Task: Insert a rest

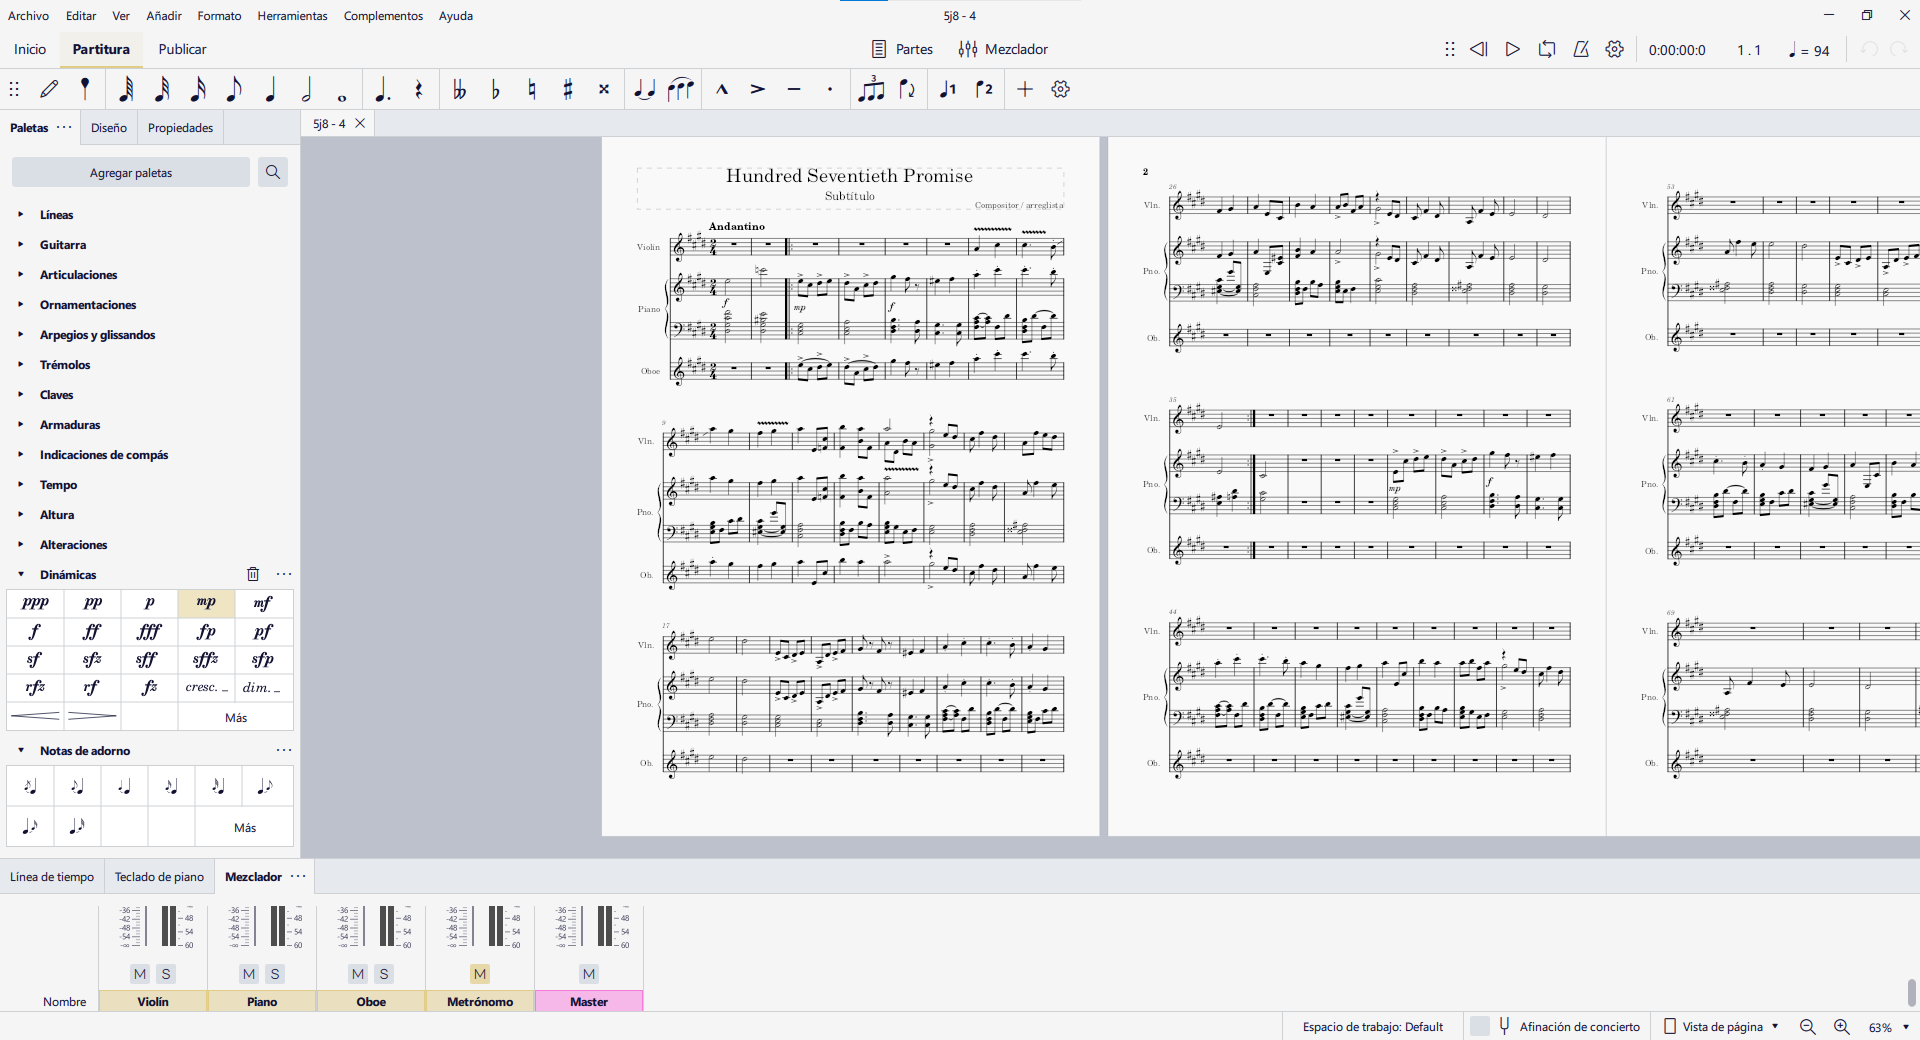Action: tap(418, 89)
